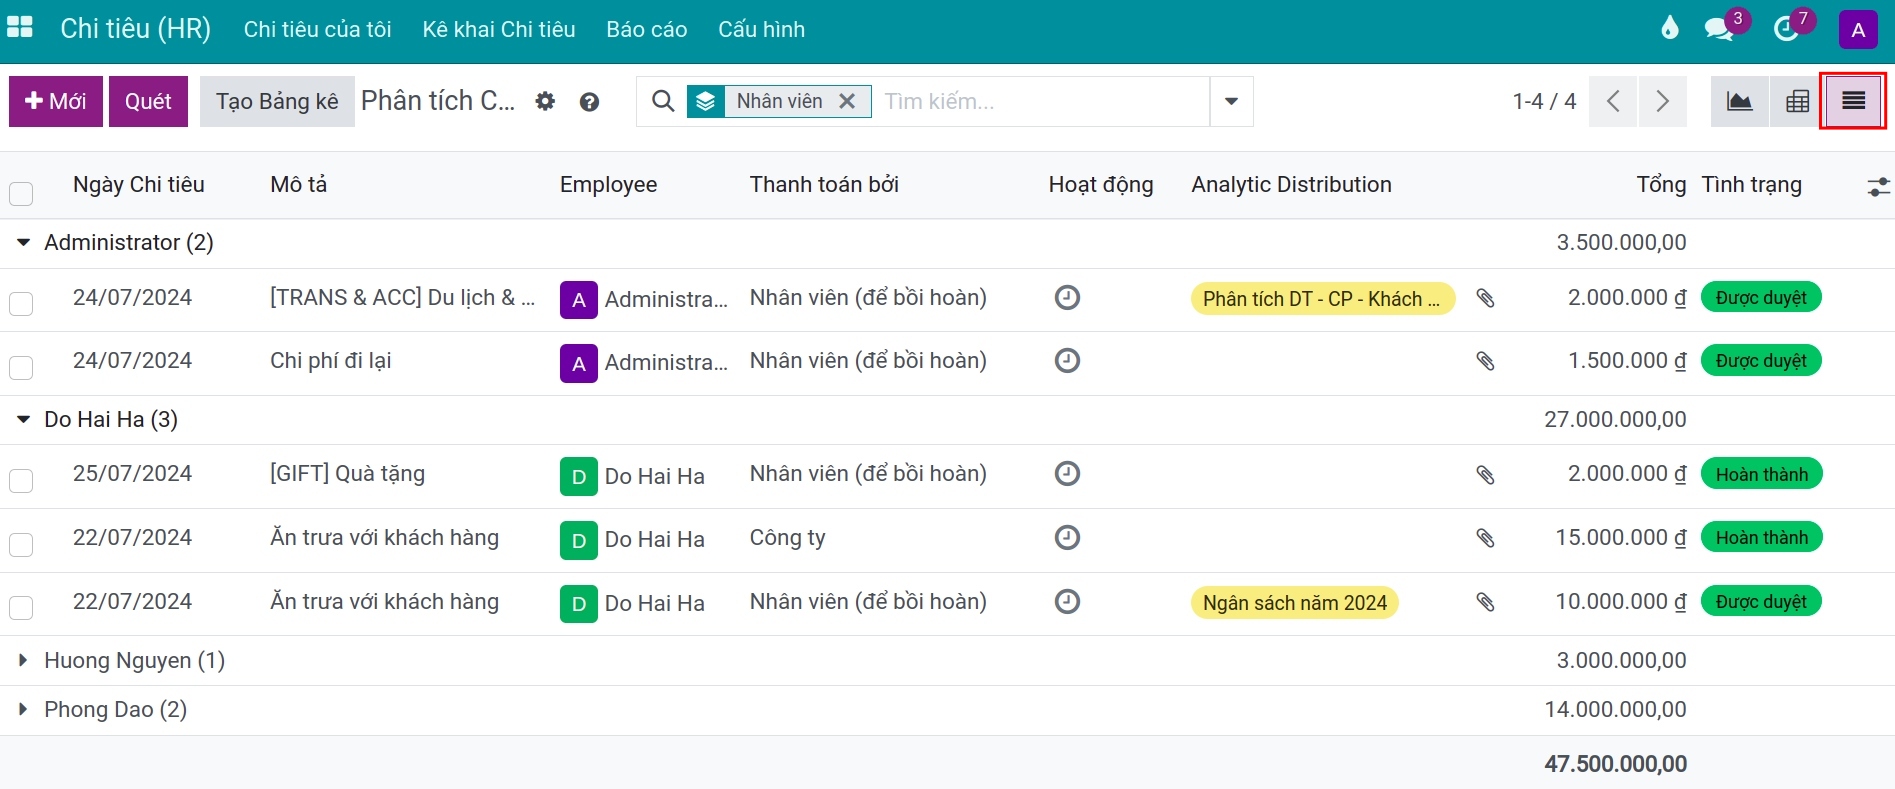This screenshot has width=1895, height=789.
Task: Tick checkbox for Chi phí đi lại row
Action: (x=21, y=367)
